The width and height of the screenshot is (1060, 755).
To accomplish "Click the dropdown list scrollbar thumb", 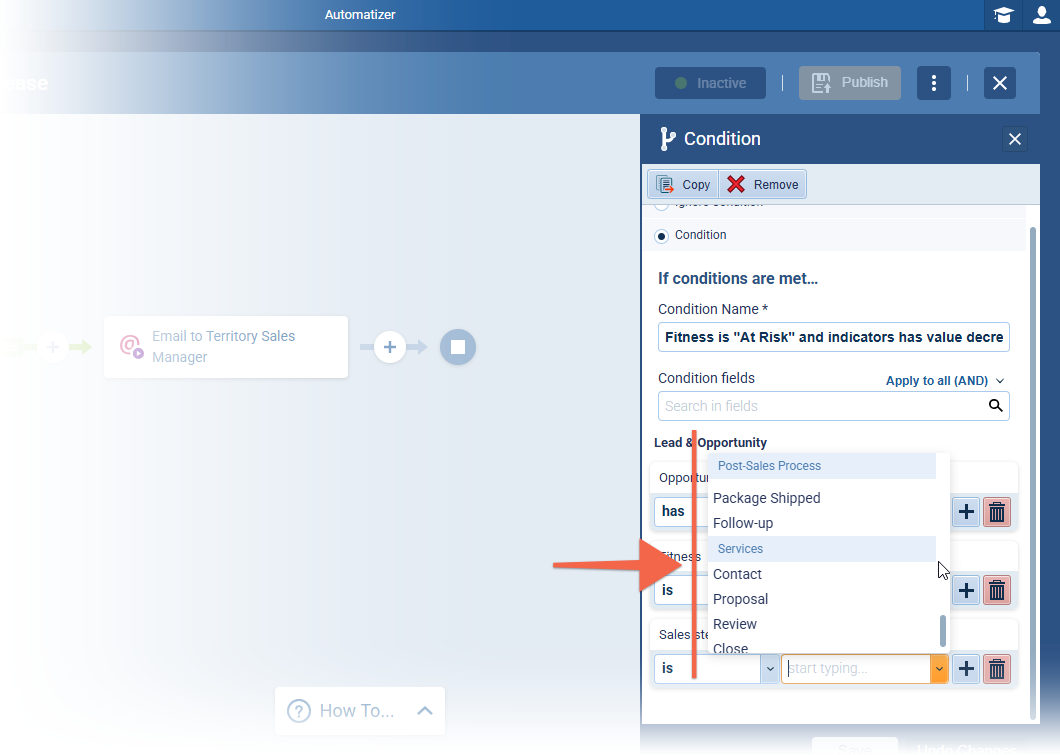I will (942, 630).
